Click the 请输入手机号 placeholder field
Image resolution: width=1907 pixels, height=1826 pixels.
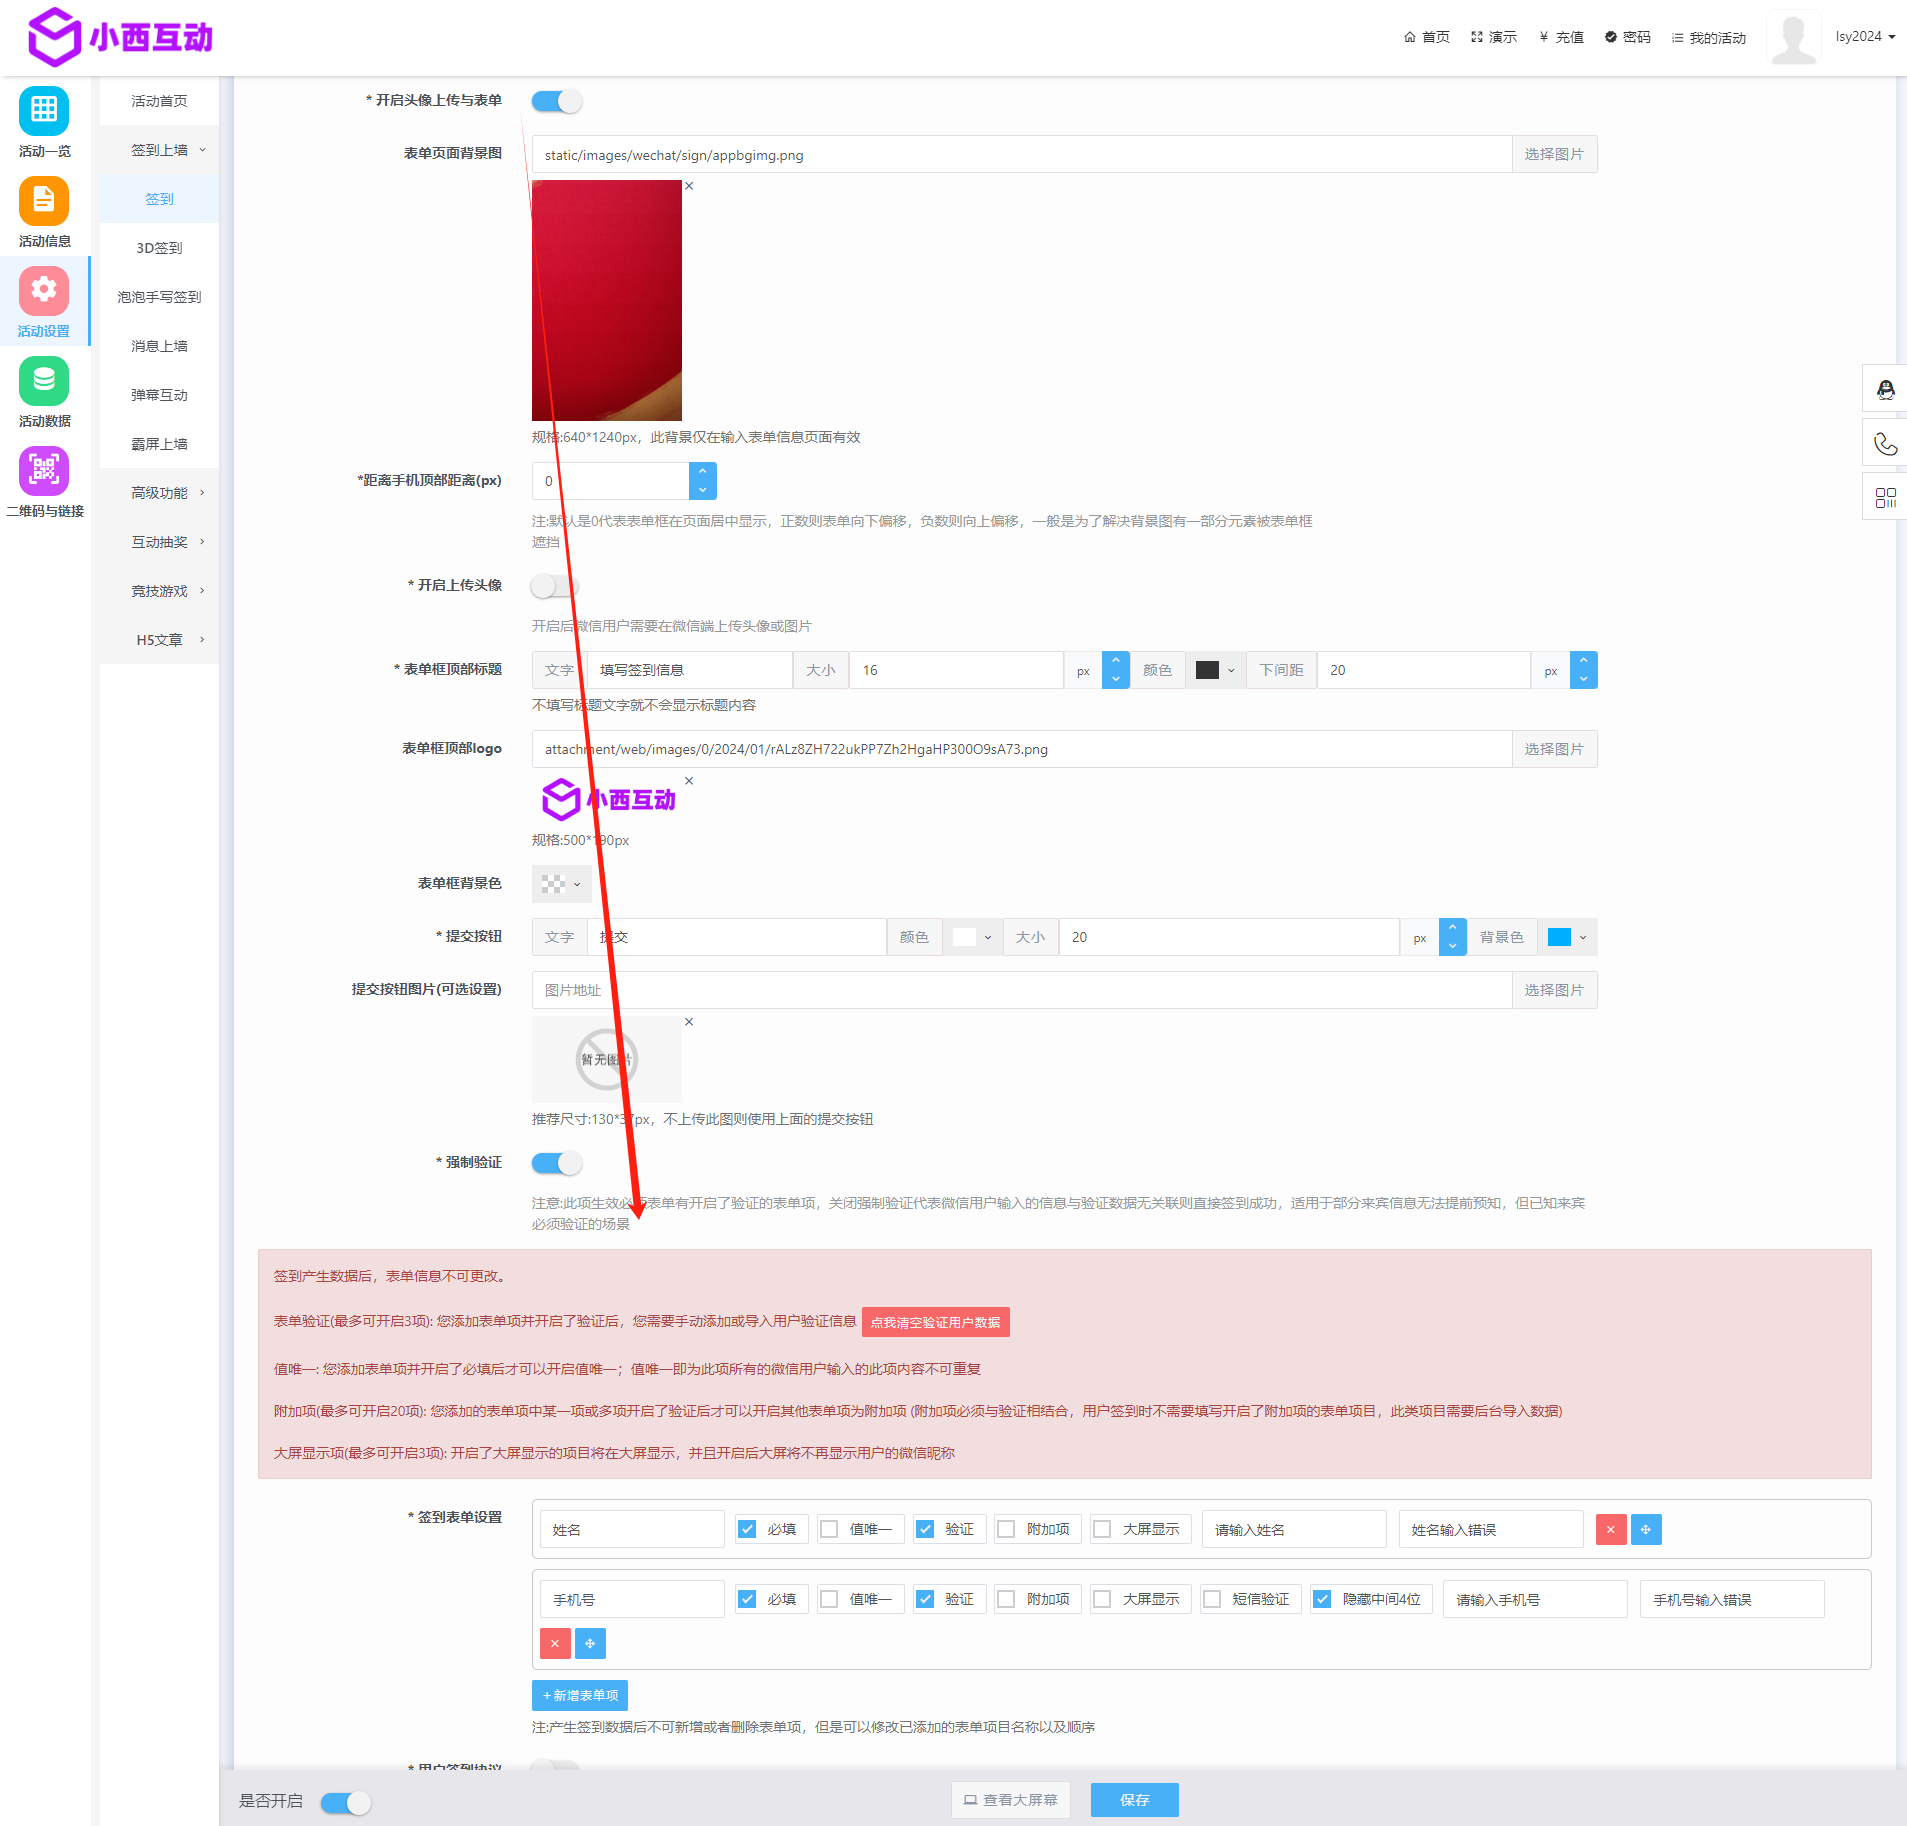tap(1535, 1599)
